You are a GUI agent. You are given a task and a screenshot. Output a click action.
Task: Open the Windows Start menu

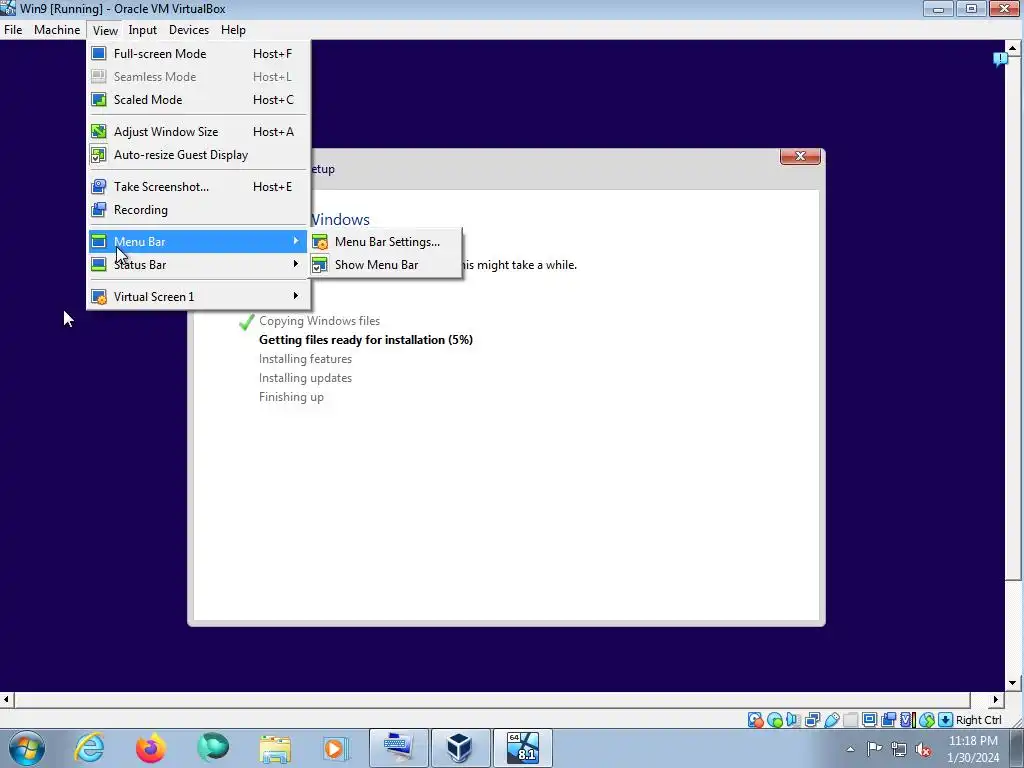27,748
